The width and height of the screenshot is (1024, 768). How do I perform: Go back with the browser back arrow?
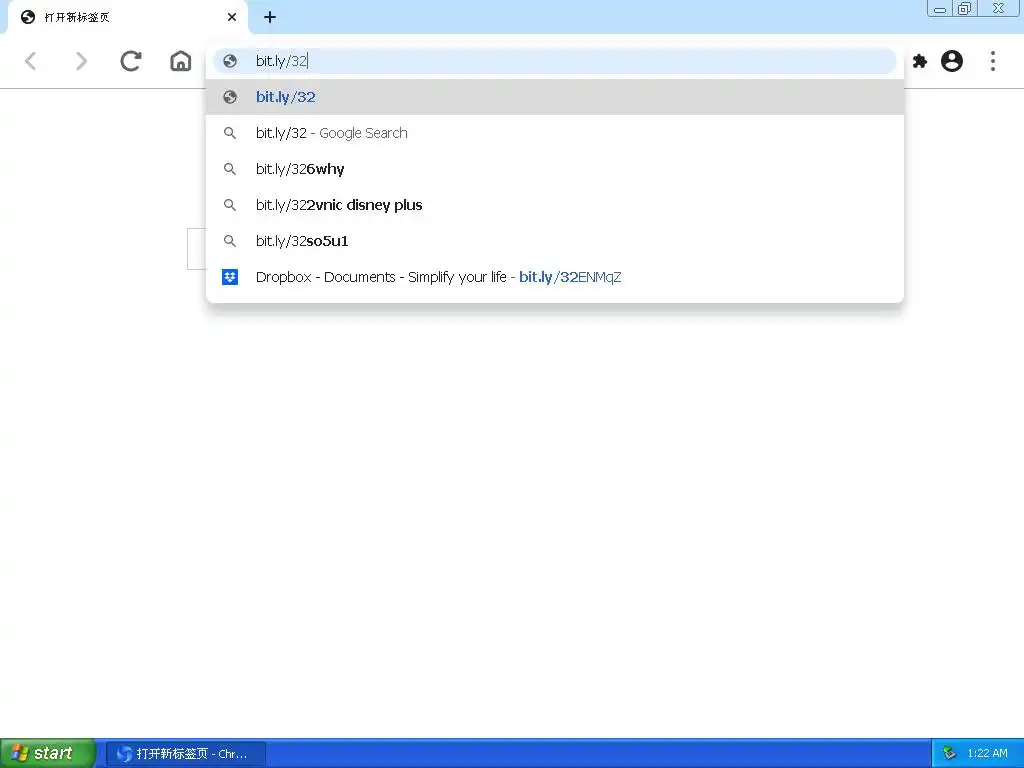point(31,61)
